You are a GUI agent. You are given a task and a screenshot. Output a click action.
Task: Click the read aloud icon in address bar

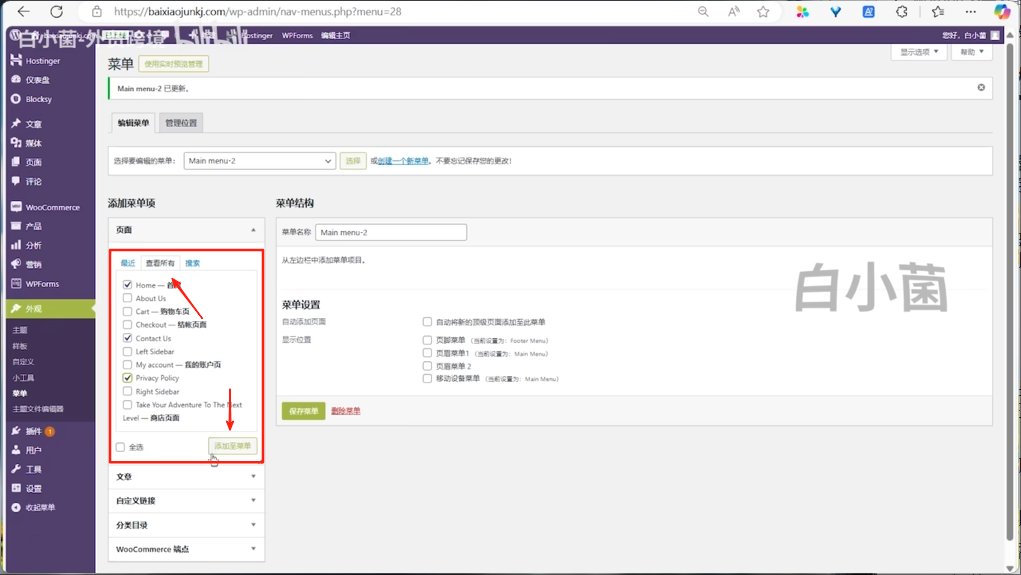tap(734, 12)
